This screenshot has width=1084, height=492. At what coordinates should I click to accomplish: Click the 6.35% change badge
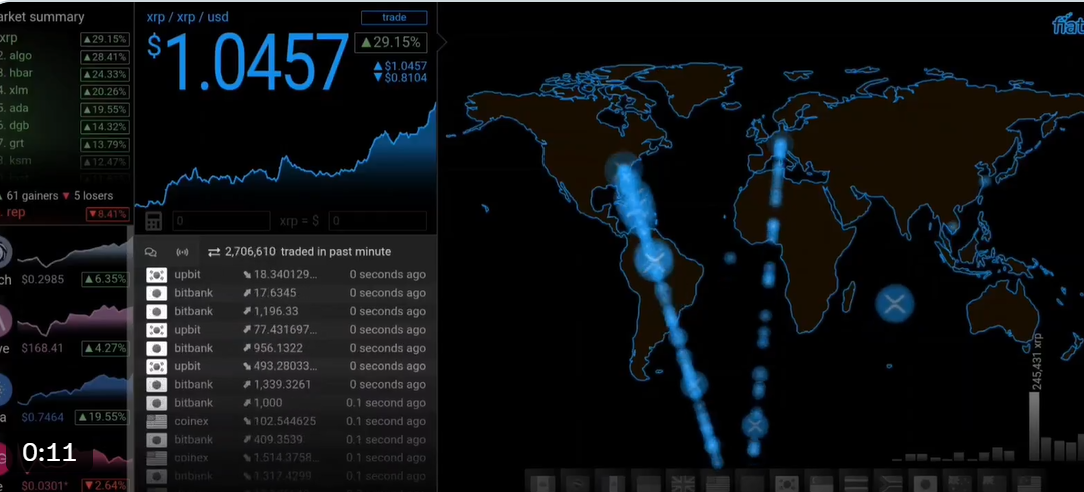tap(105, 279)
